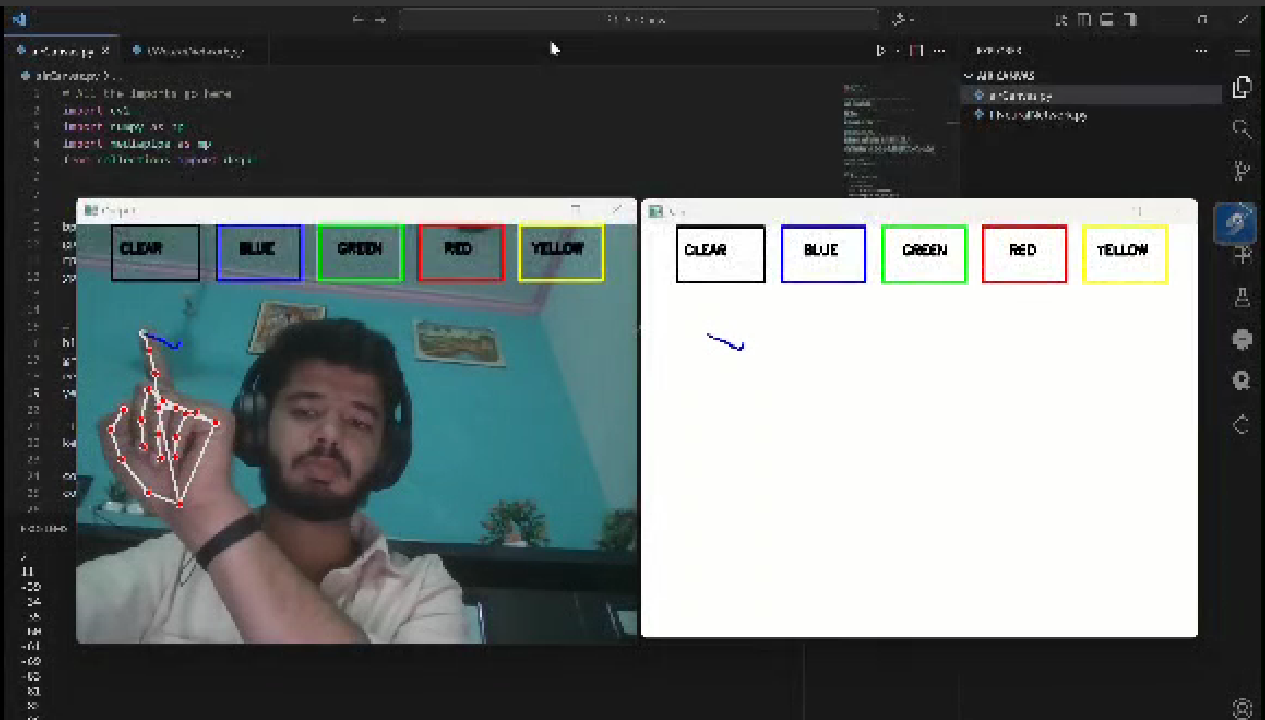Open the editor More Actions ellipsis menu
This screenshot has height=720, width=1265.
point(939,50)
